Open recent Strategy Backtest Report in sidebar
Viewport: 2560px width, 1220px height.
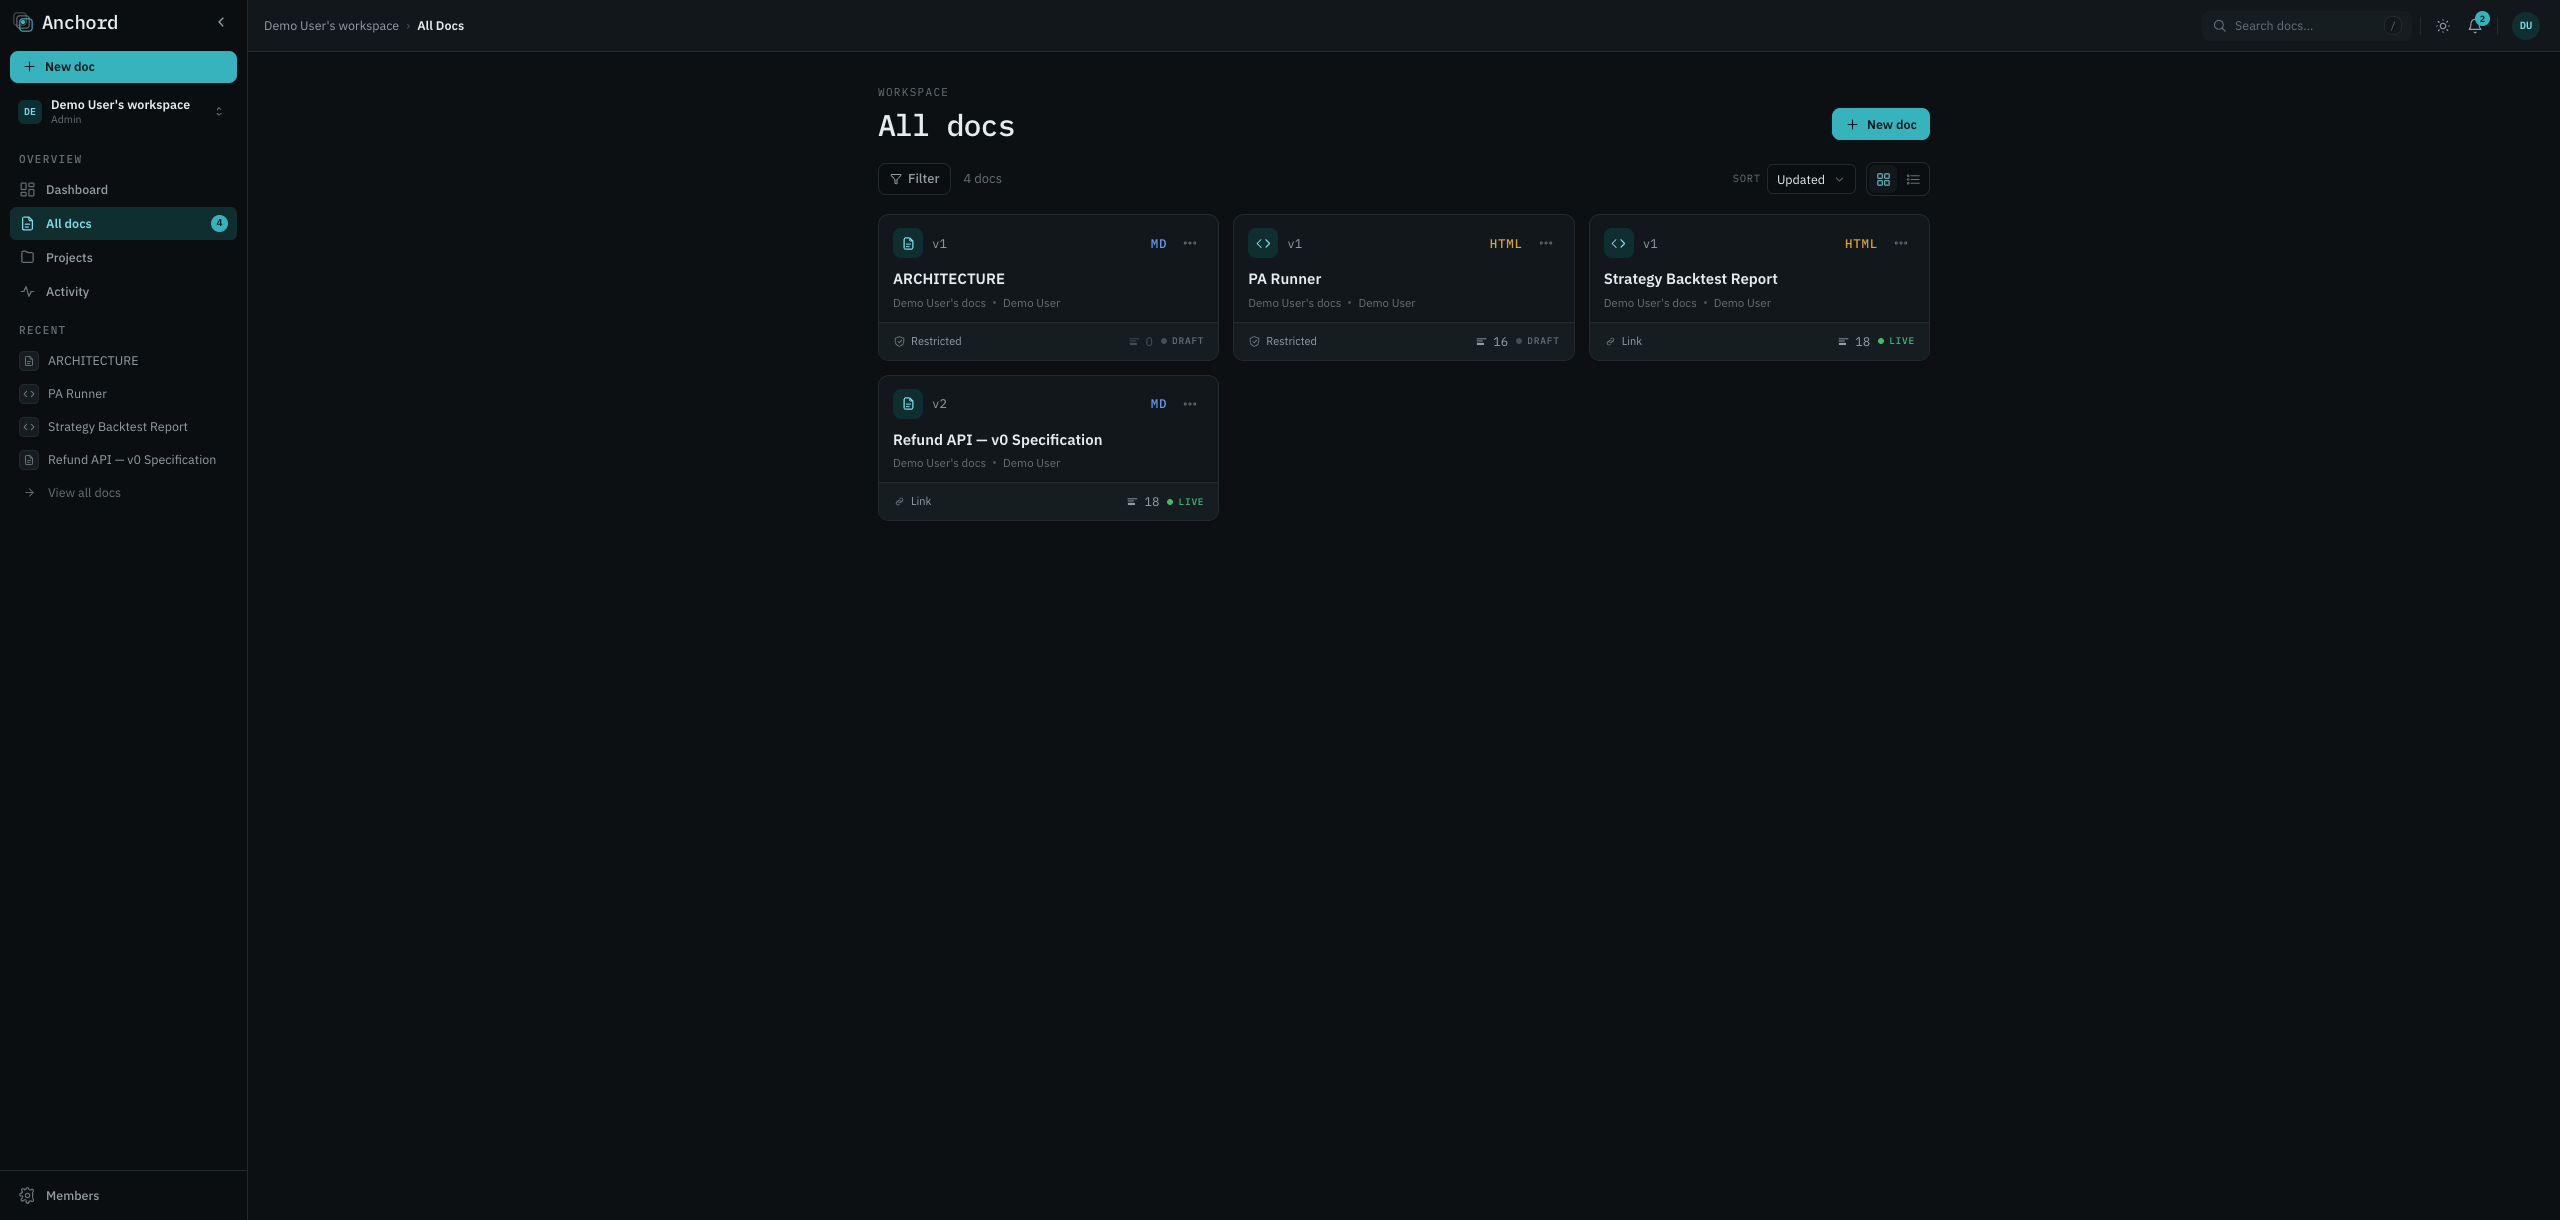point(123,427)
